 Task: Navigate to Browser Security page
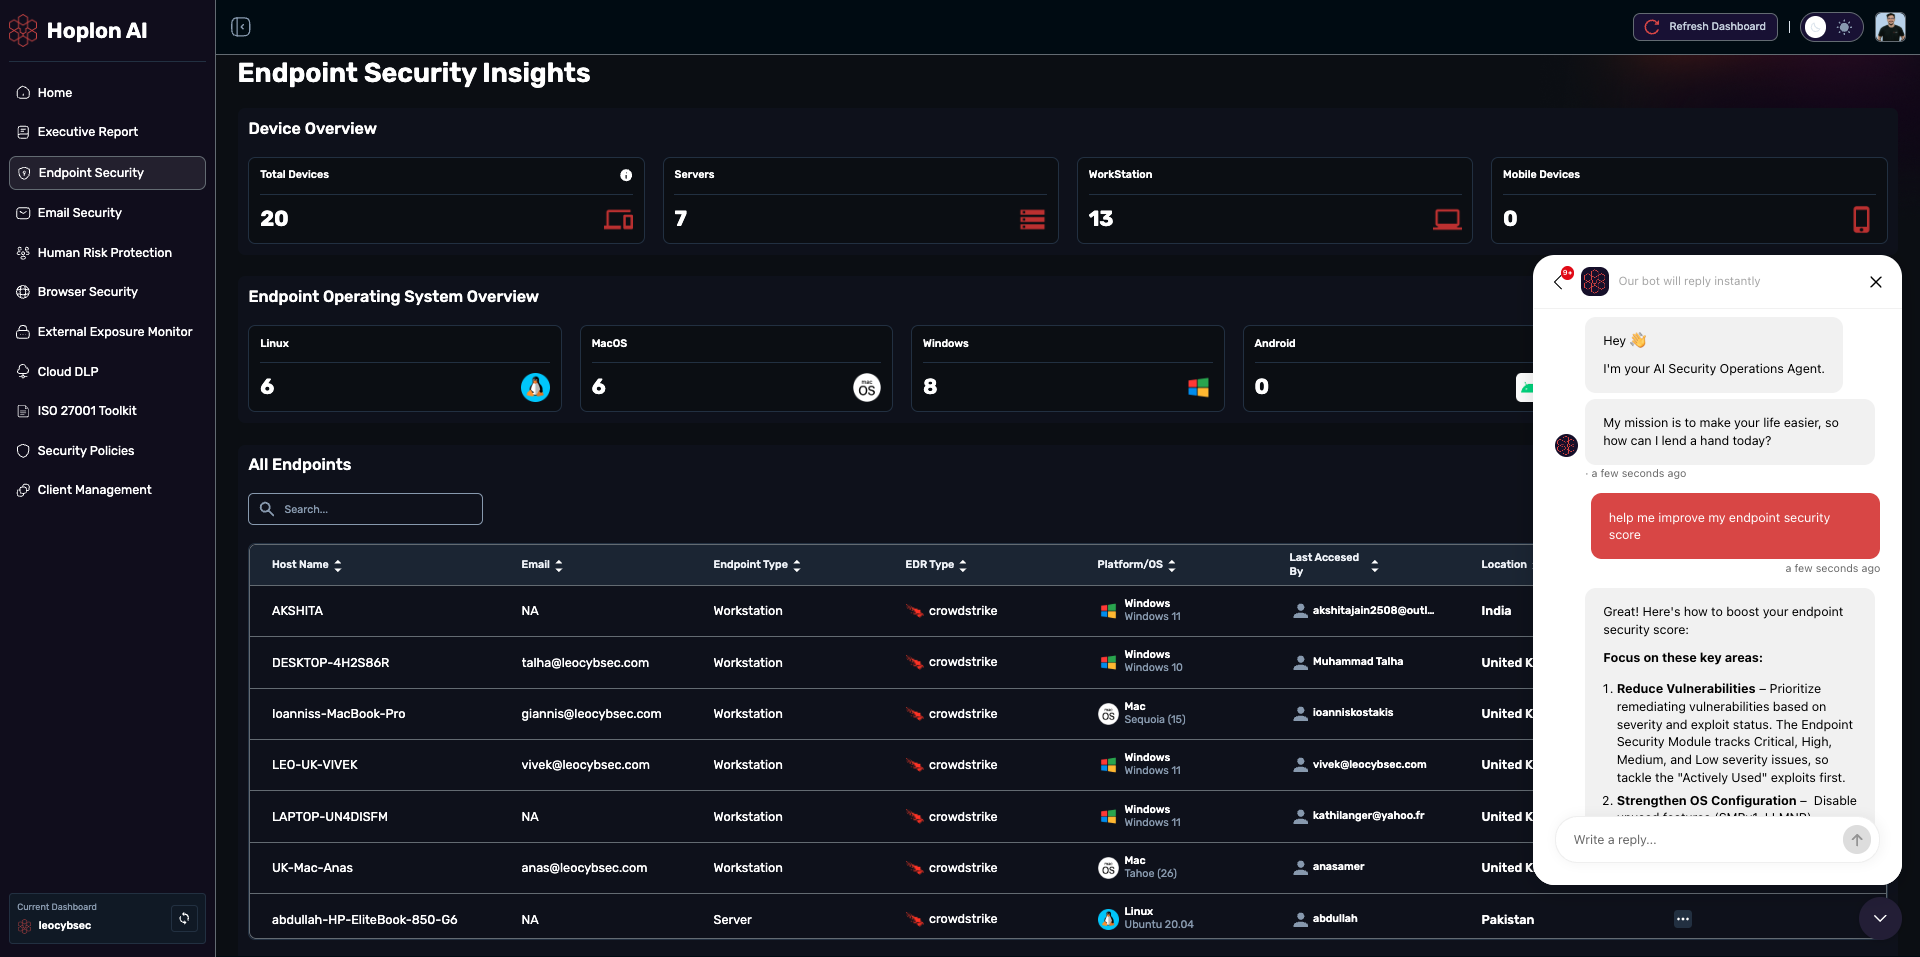(x=88, y=292)
